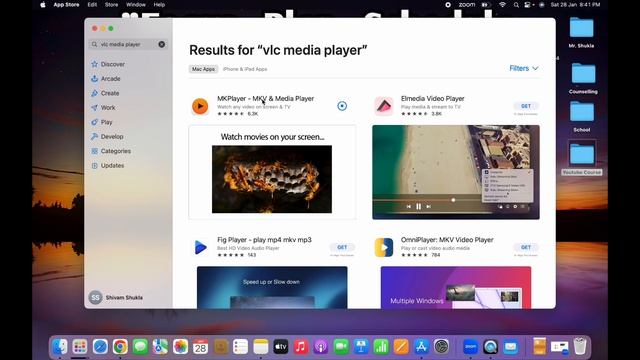Image resolution: width=640 pixels, height=360 pixels.
Task: Open the Edit menu
Action: point(92,5)
